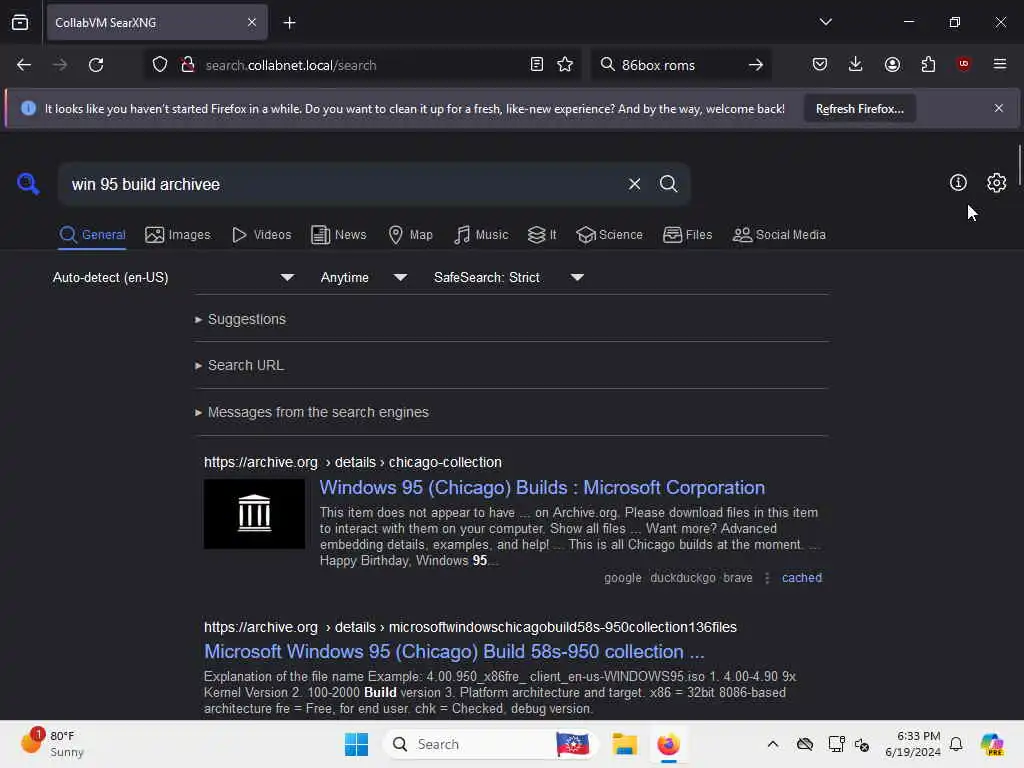
Task: Reload the current page
Action: click(x=96, y=65)
